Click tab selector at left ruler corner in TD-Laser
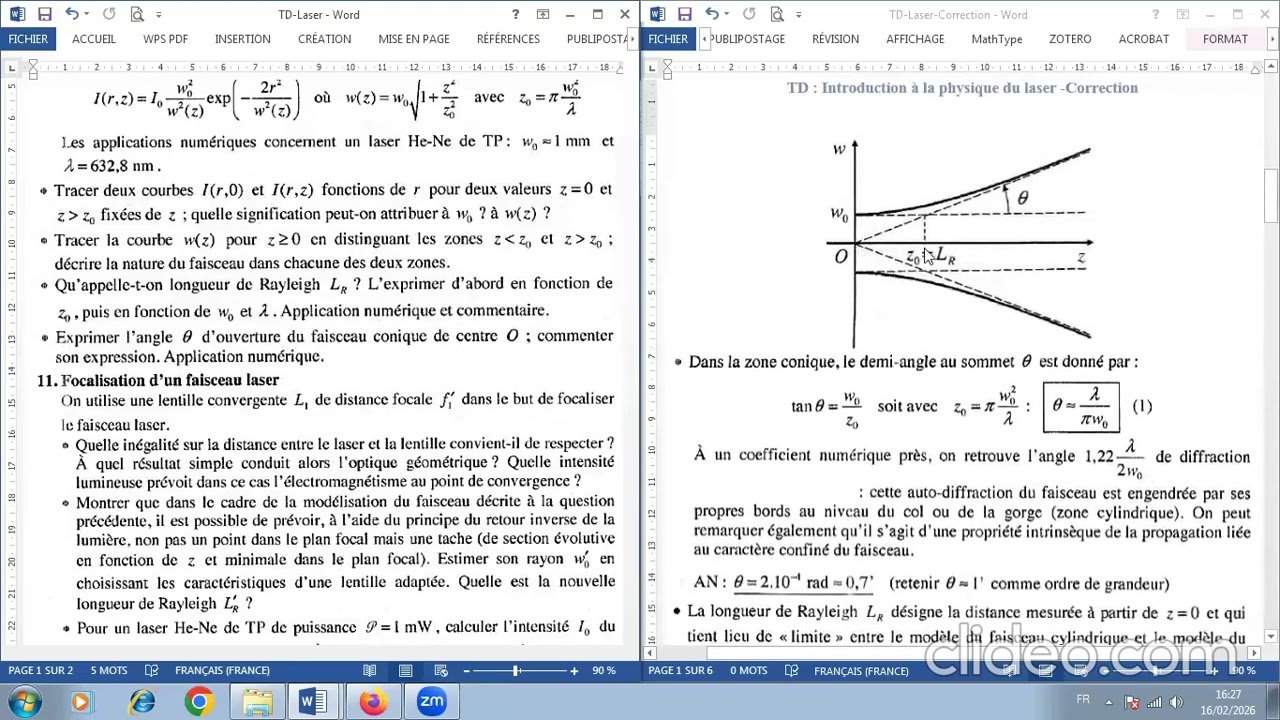This screenshot has width=1280, height=720. pos(12,67)
